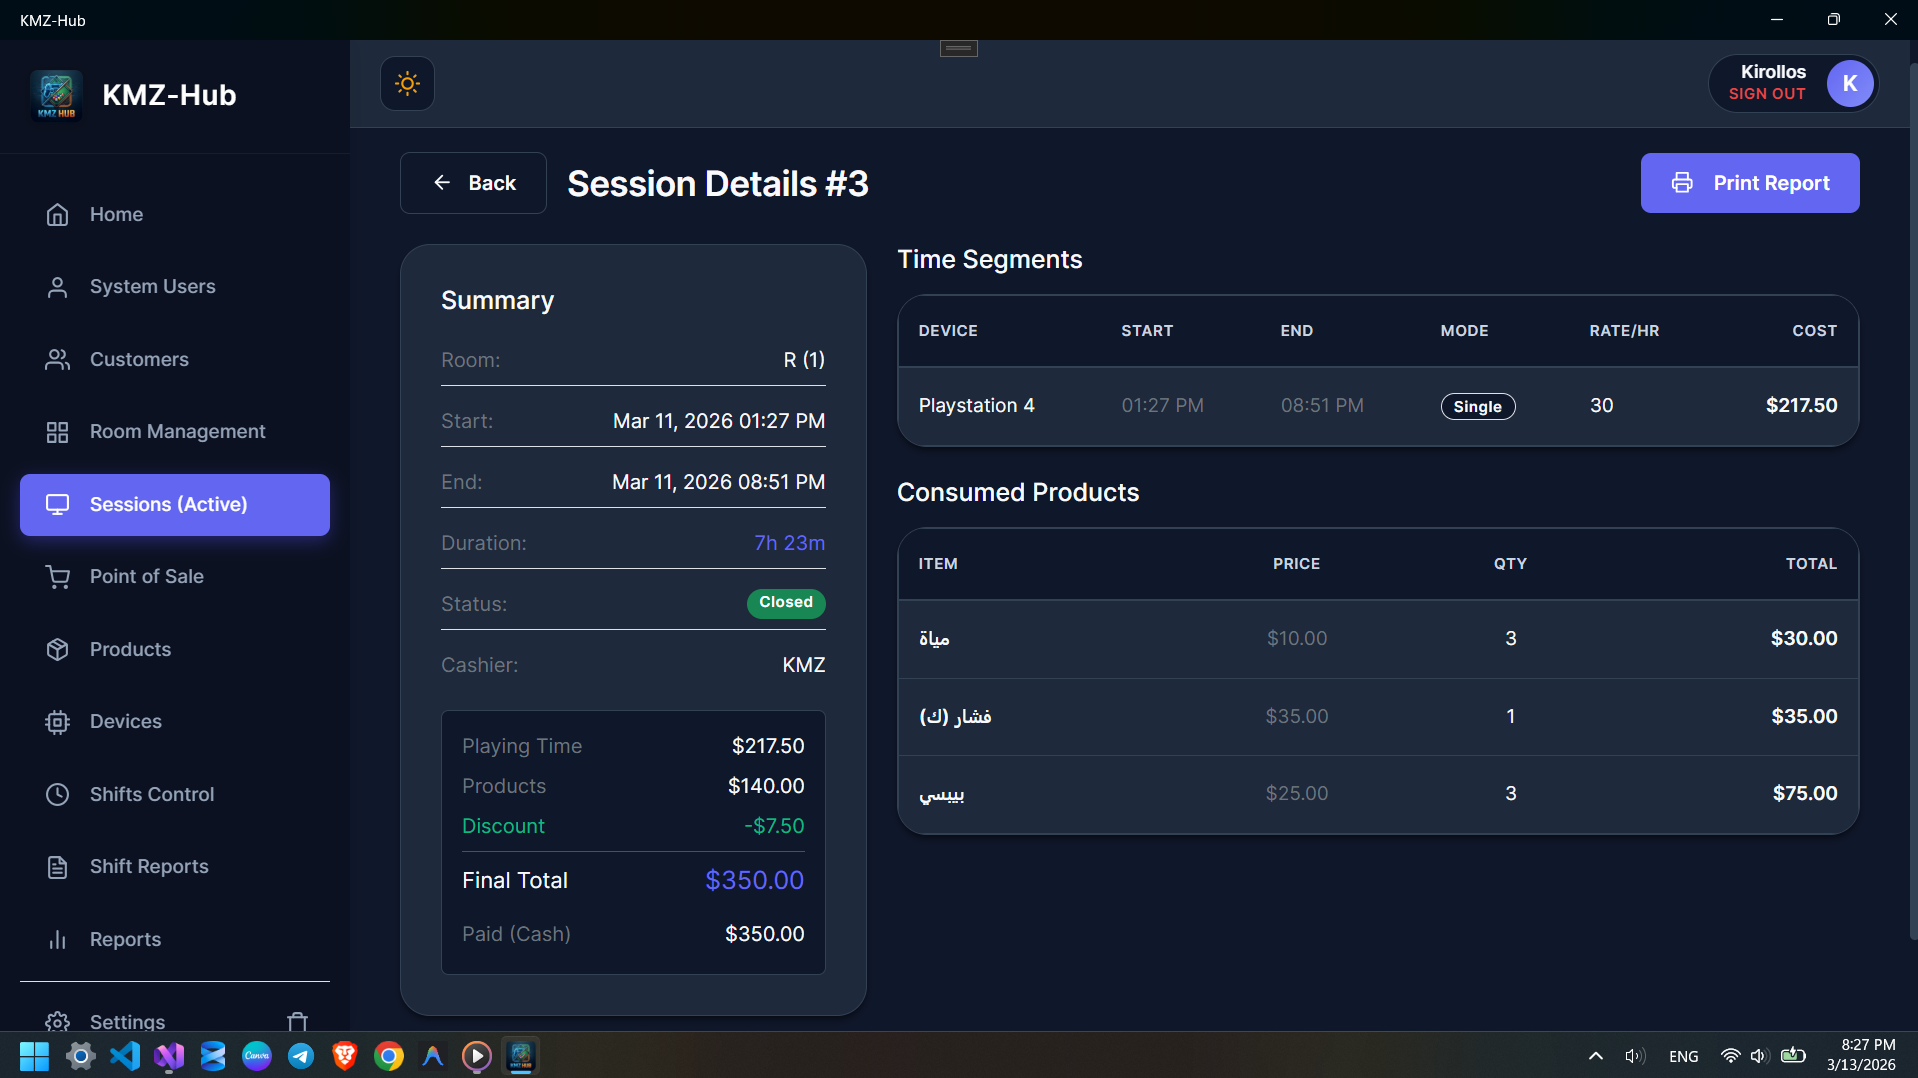
Task: Open Shifts Control via its clock icon
Action: pyautogui.click(x=57, y=794)
